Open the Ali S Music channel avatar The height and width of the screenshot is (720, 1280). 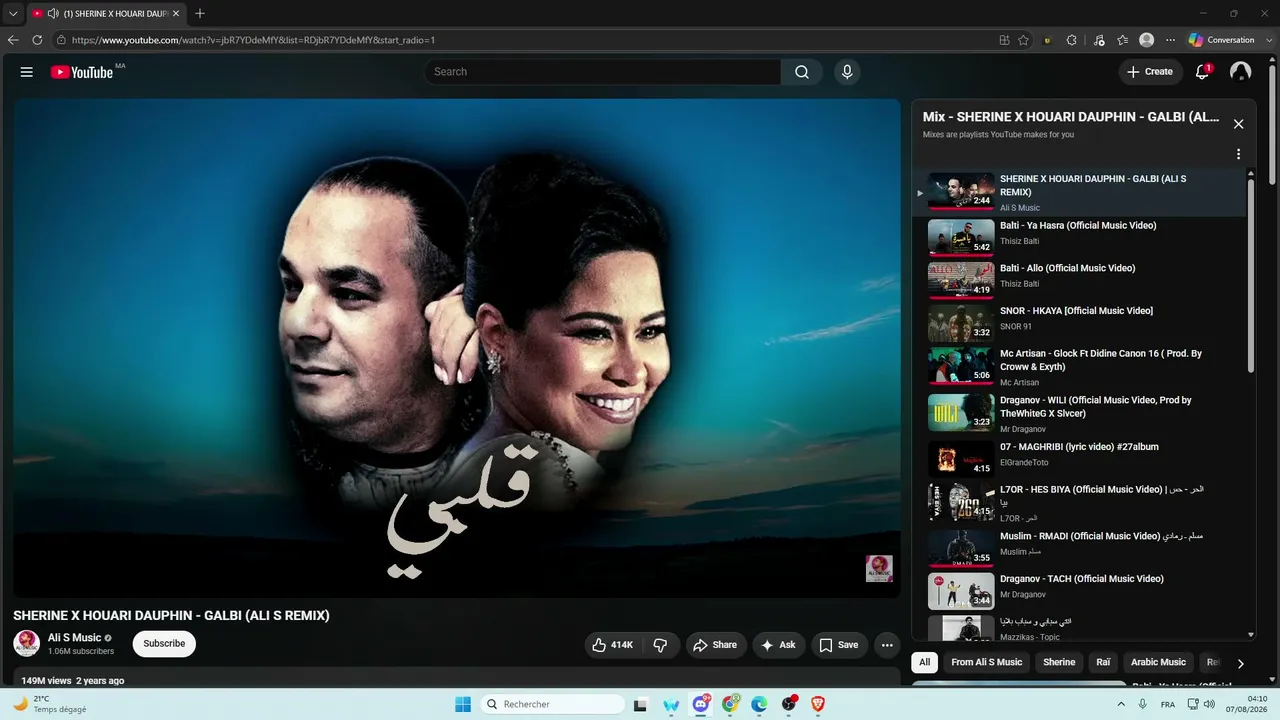coord(26,643)
